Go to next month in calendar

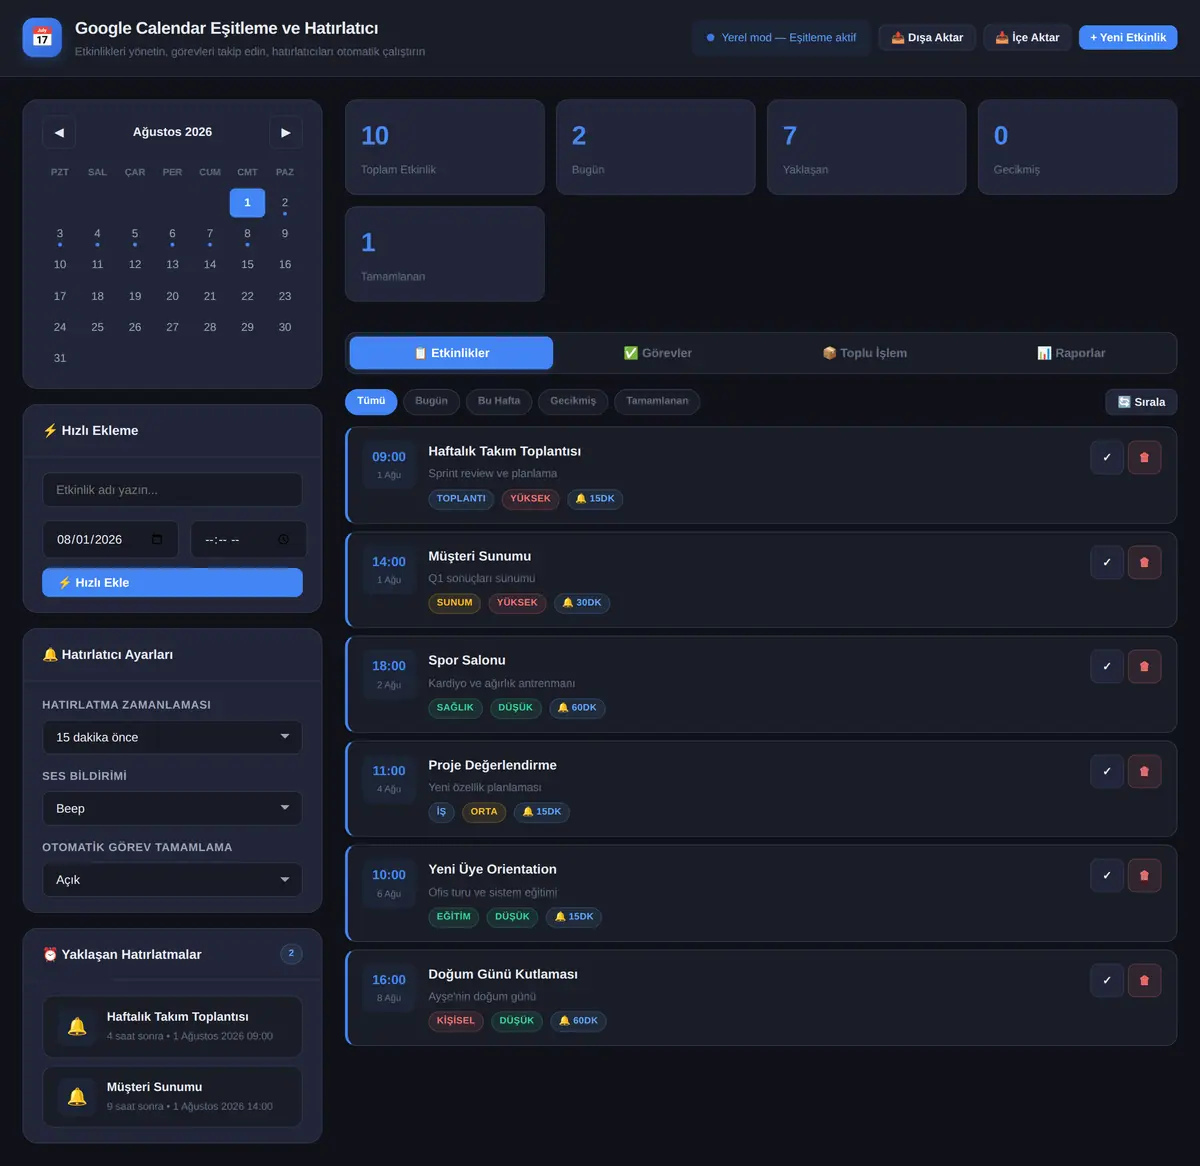286,132
